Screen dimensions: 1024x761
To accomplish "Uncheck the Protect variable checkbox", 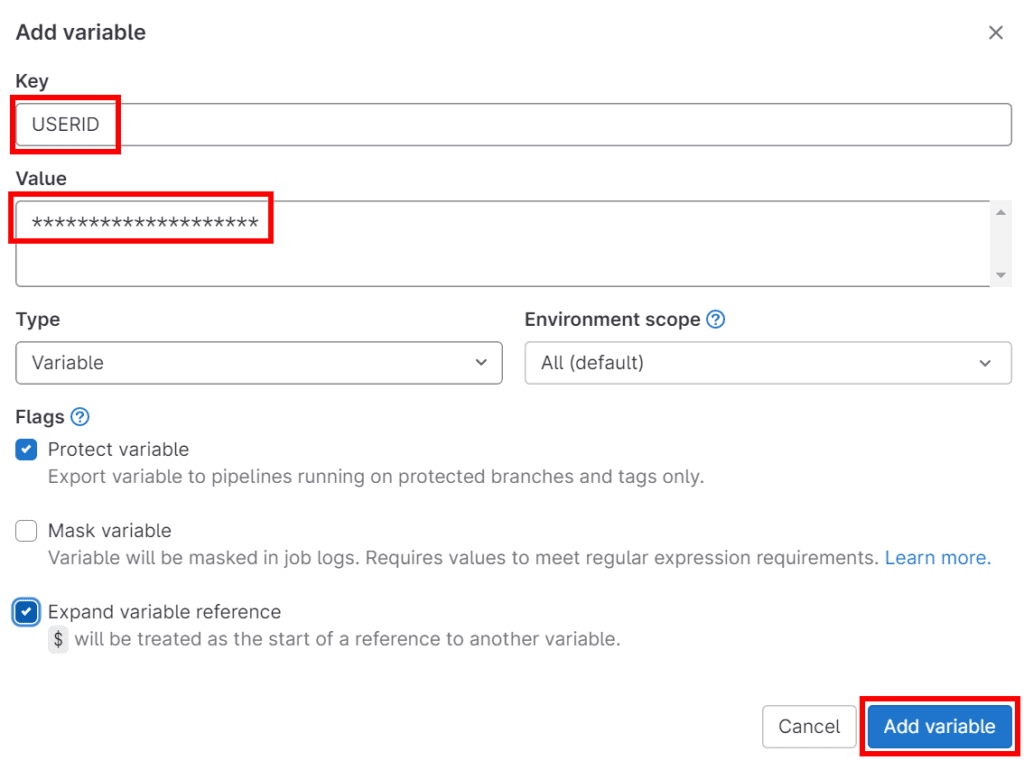I will click(x=26, y=449).
